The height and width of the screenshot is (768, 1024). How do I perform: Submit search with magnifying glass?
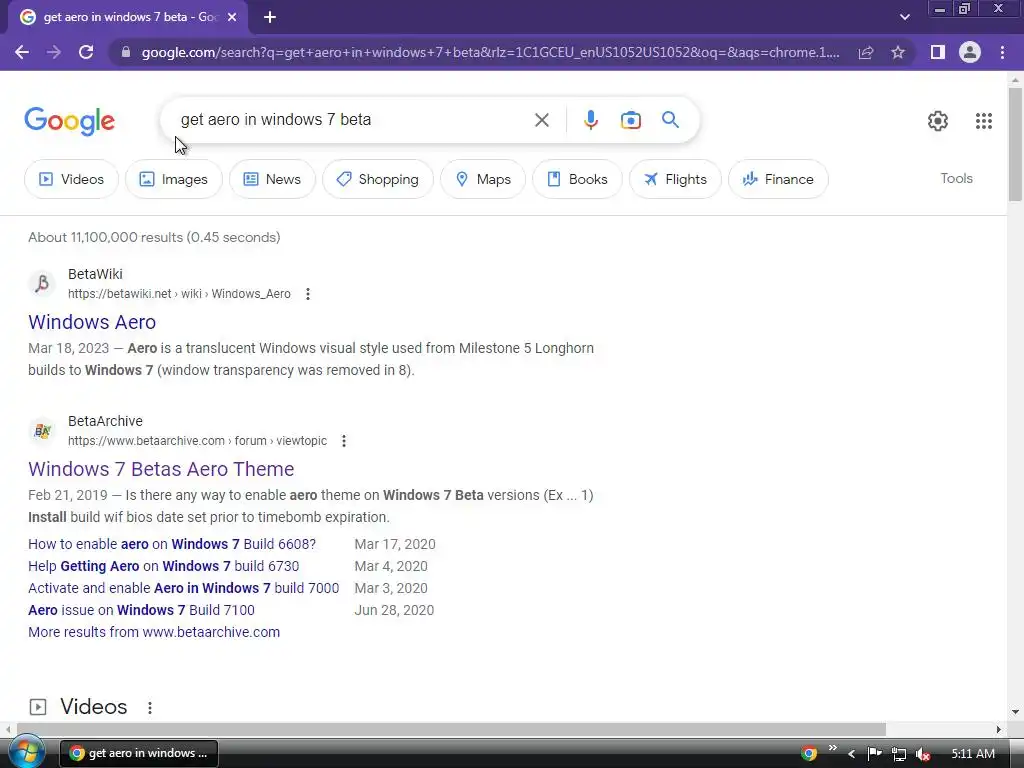tap(670, 120)
